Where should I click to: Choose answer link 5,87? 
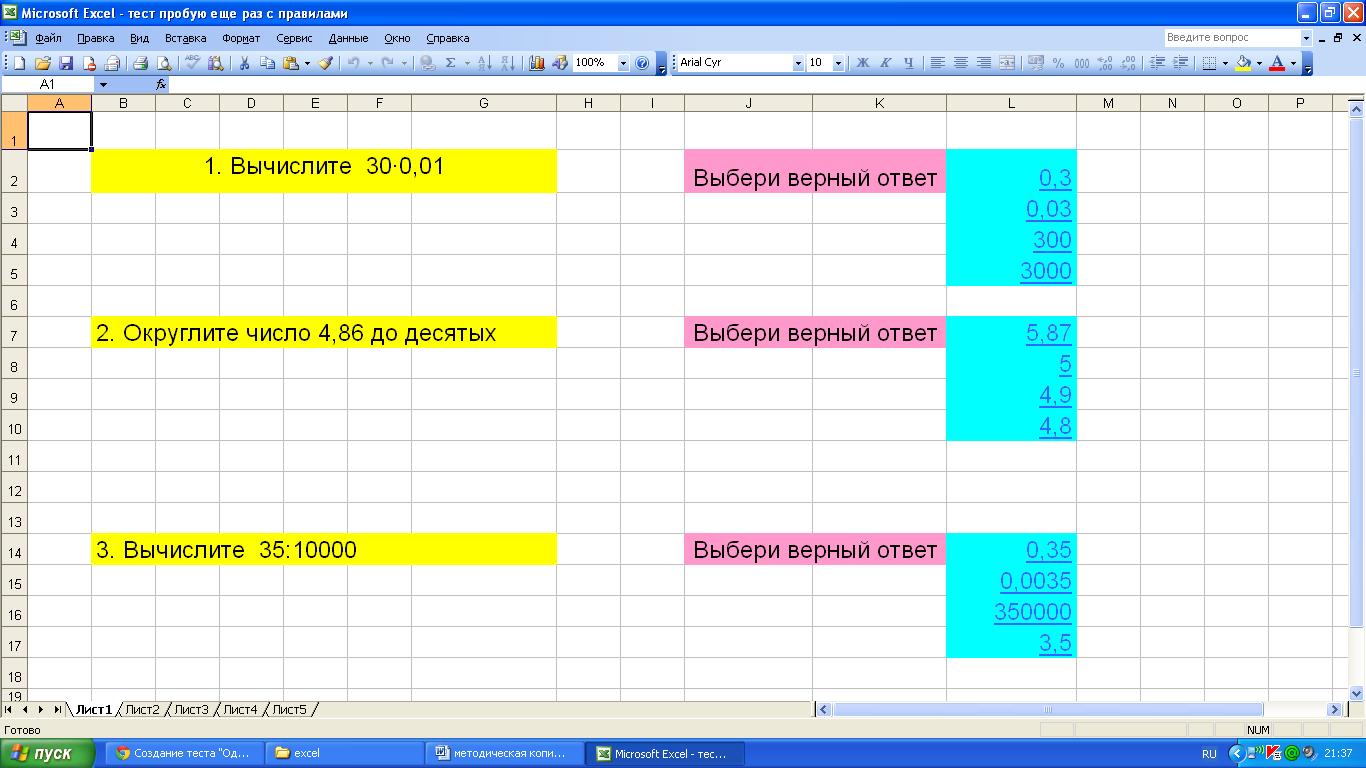pos(1049,333)
